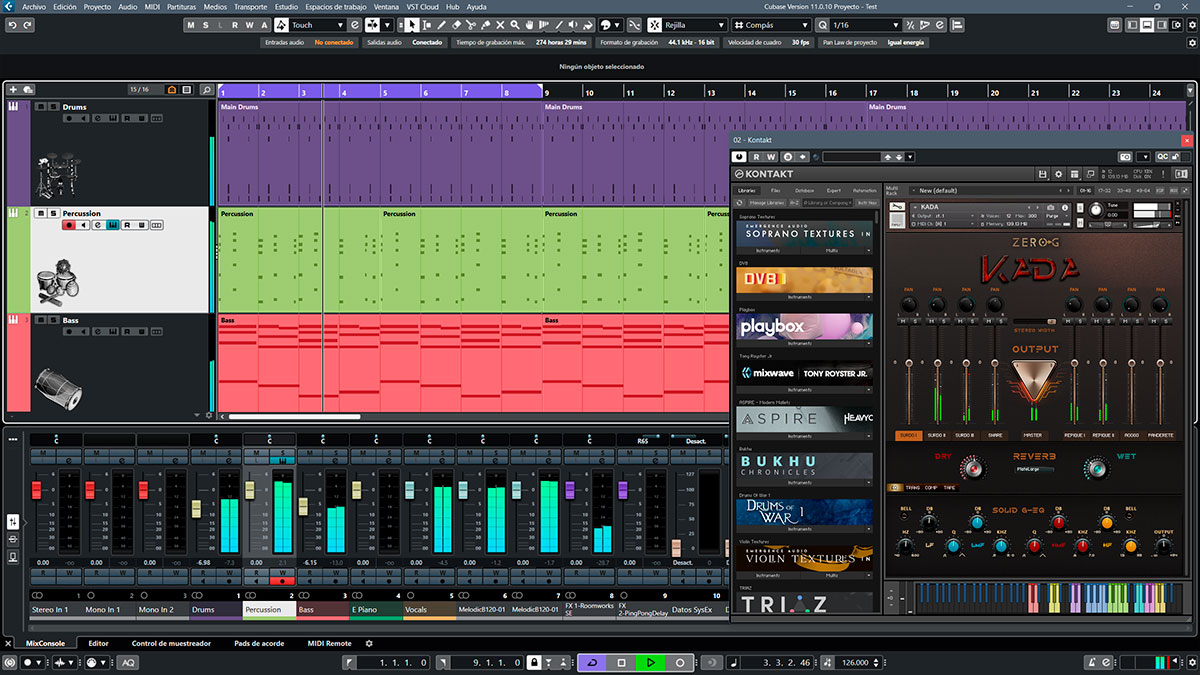Select the Bass channel in MixConsole

pyautogui.click(x=322, y=609)
